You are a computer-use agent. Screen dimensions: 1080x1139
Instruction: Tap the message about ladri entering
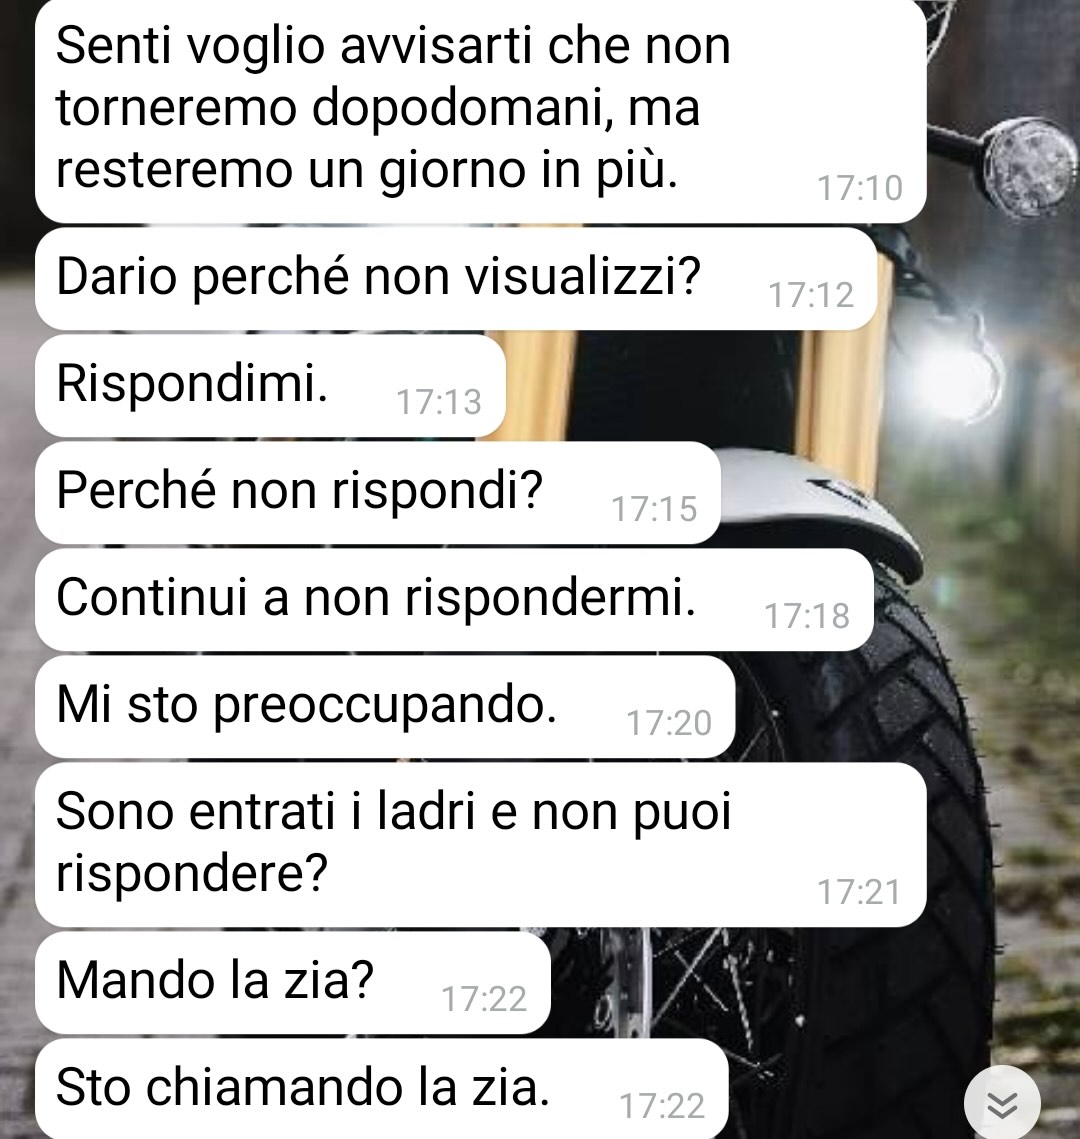(481, 845)
